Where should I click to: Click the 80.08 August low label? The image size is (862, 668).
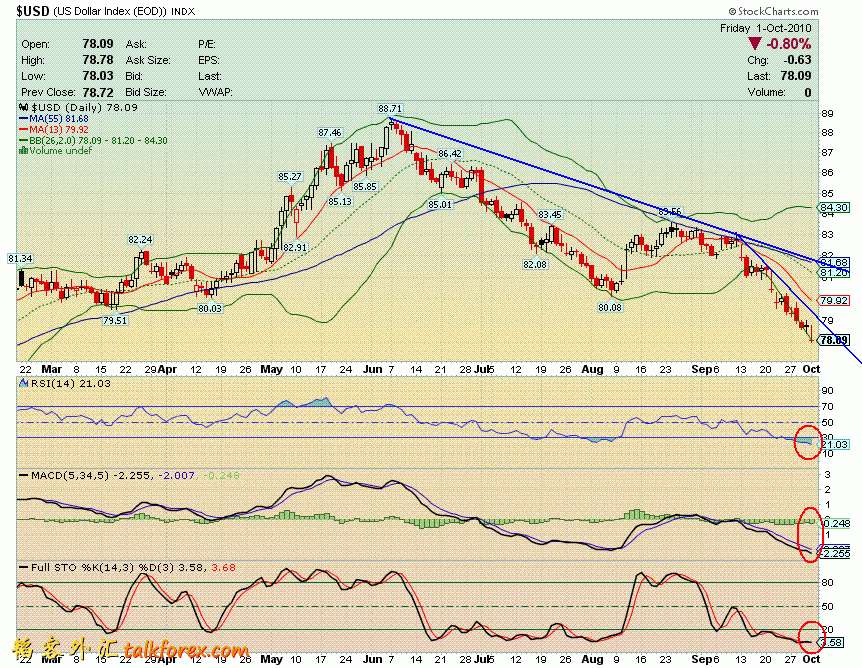[x=610, y=307]
